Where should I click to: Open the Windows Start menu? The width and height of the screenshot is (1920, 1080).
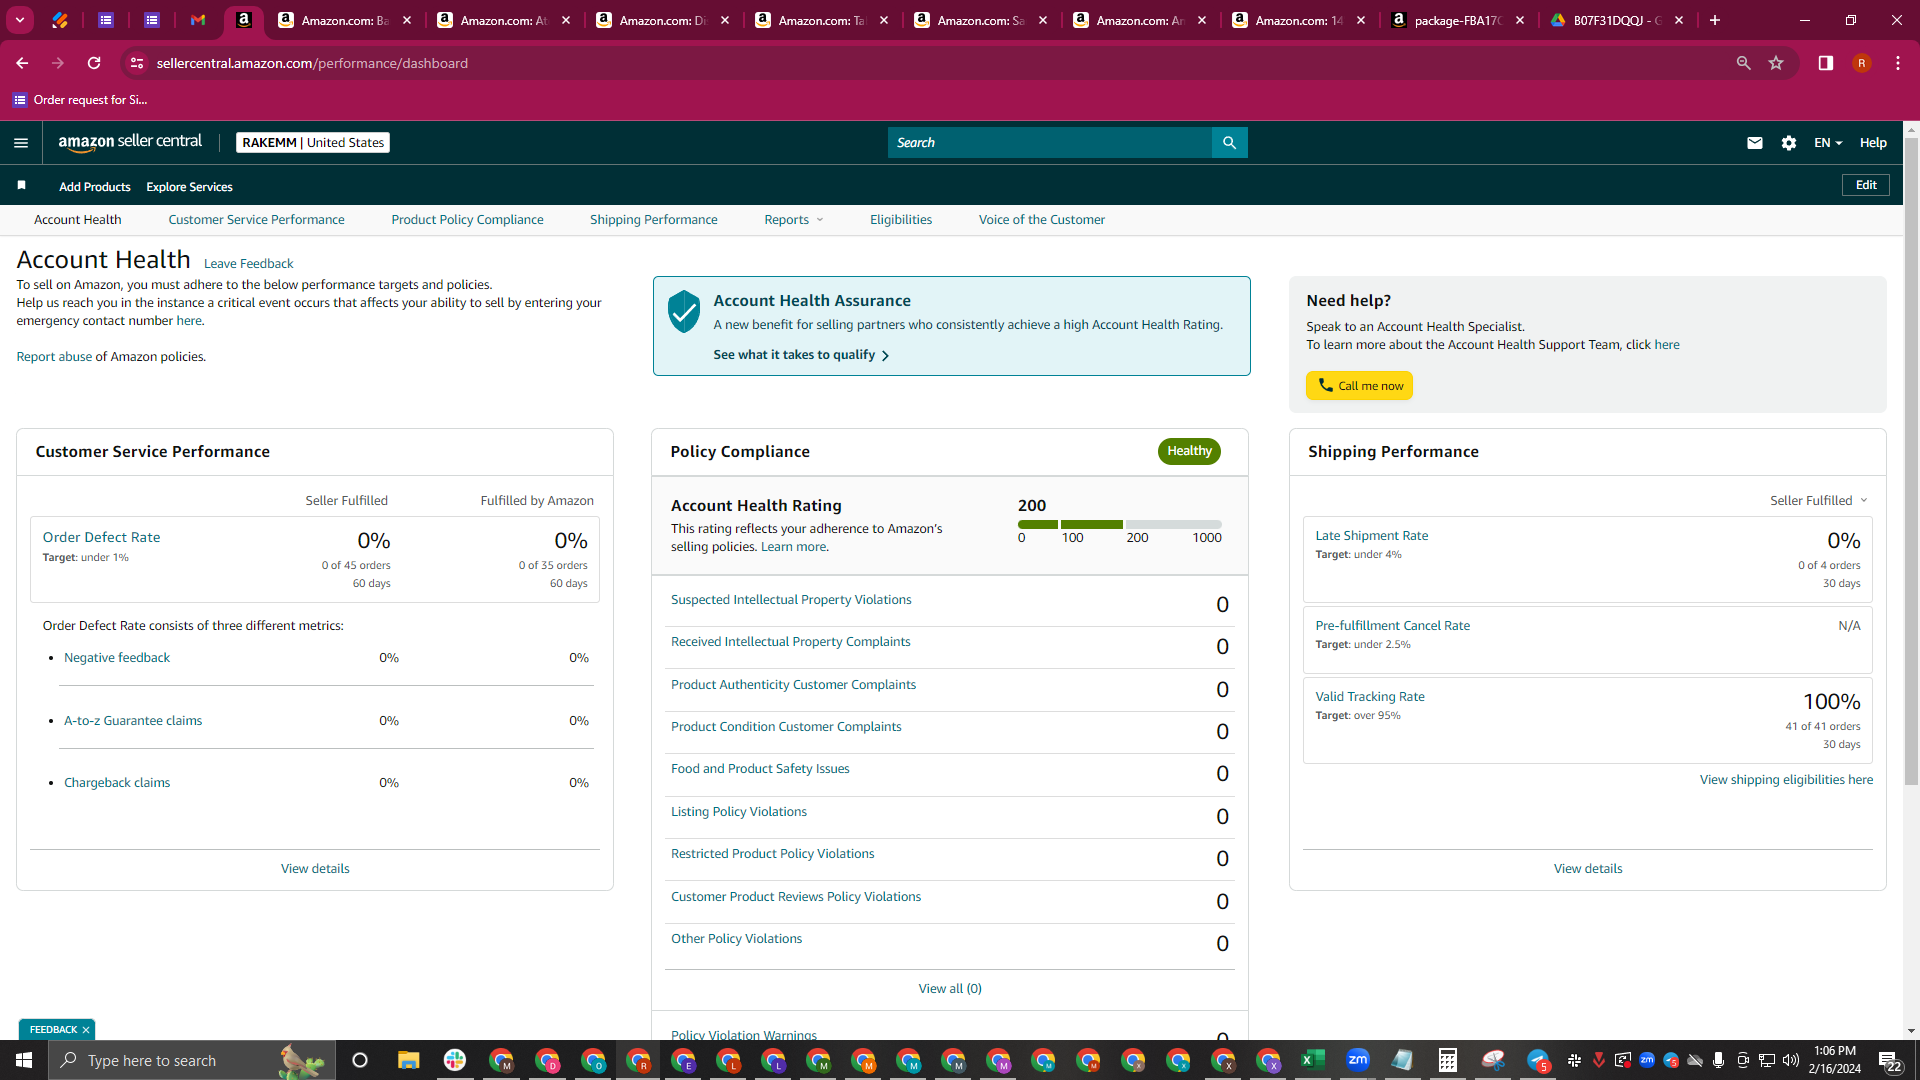(x=24, y=1060)
